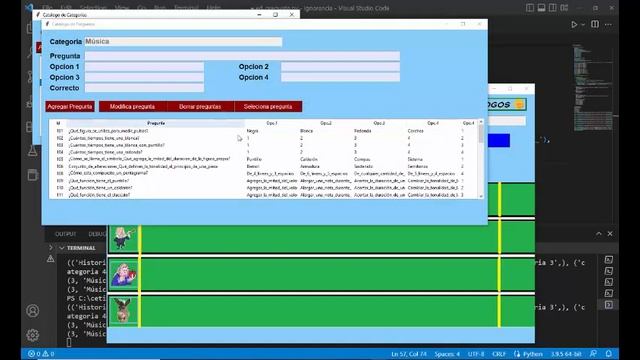Click the VS Code minimap

(592, 88)
